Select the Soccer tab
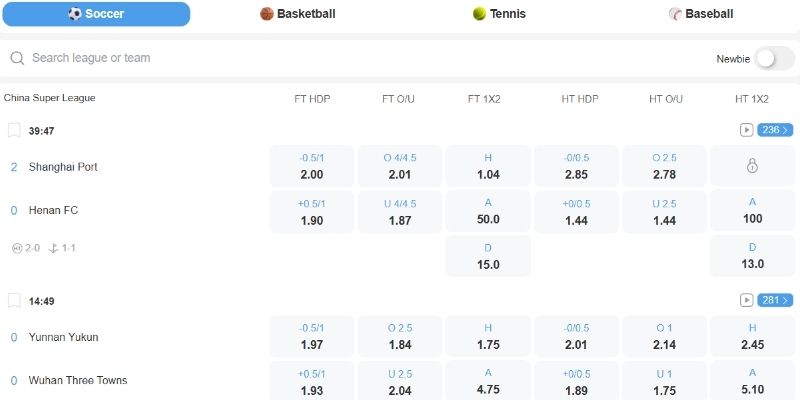The width and height of the screenshot is (800, 400). [x=96, y=14]
